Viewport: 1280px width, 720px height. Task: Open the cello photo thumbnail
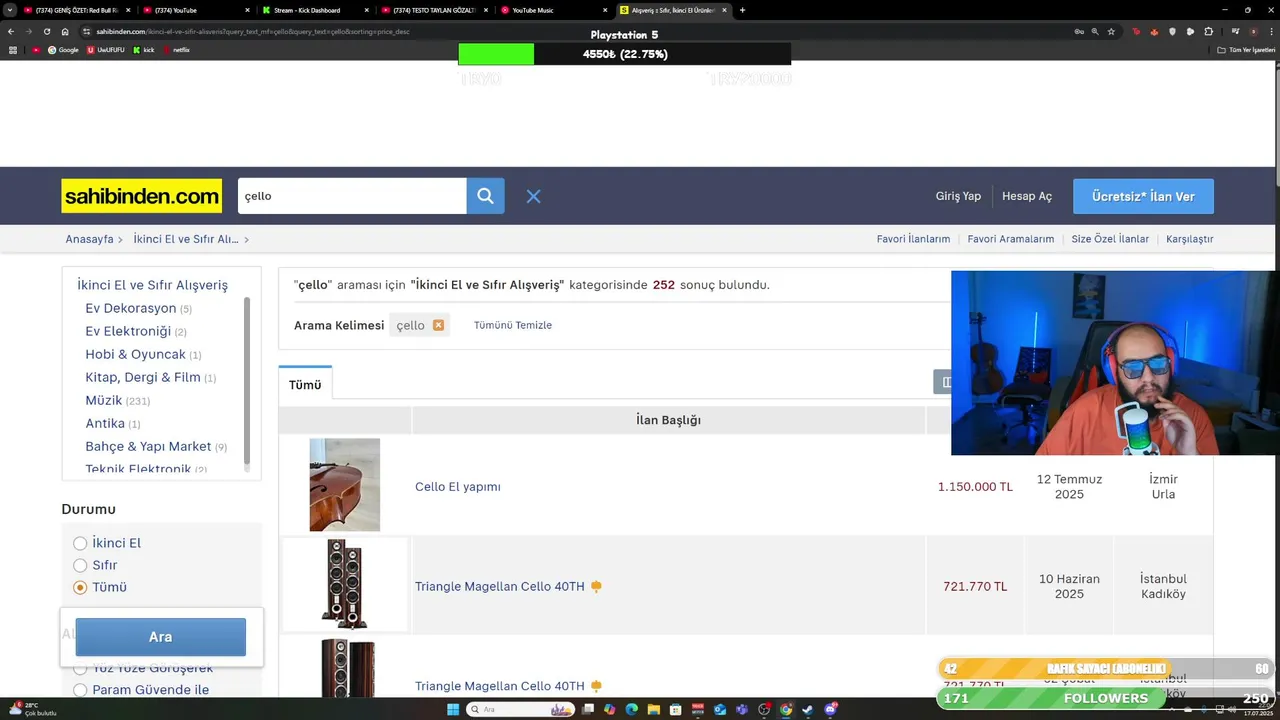(x=344, y=485)
